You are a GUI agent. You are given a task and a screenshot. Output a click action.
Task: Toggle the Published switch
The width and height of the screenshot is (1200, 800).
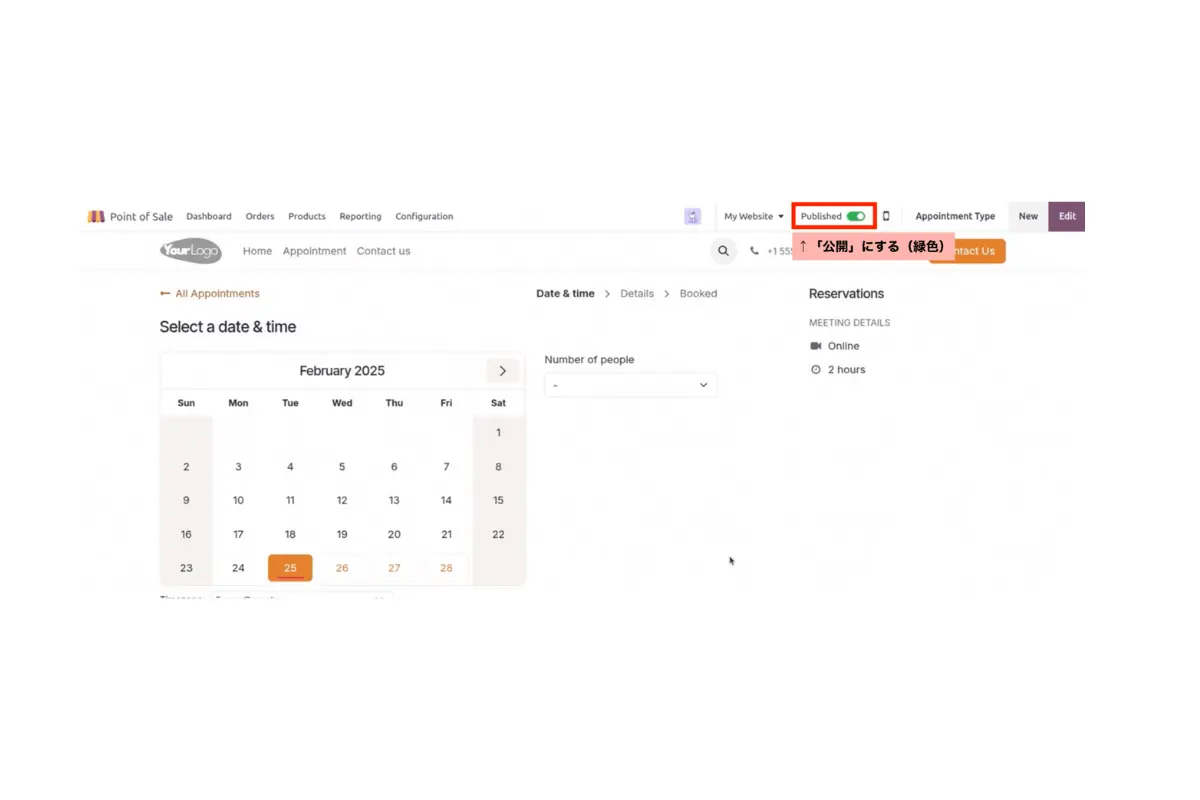click(x=855, y=216)
